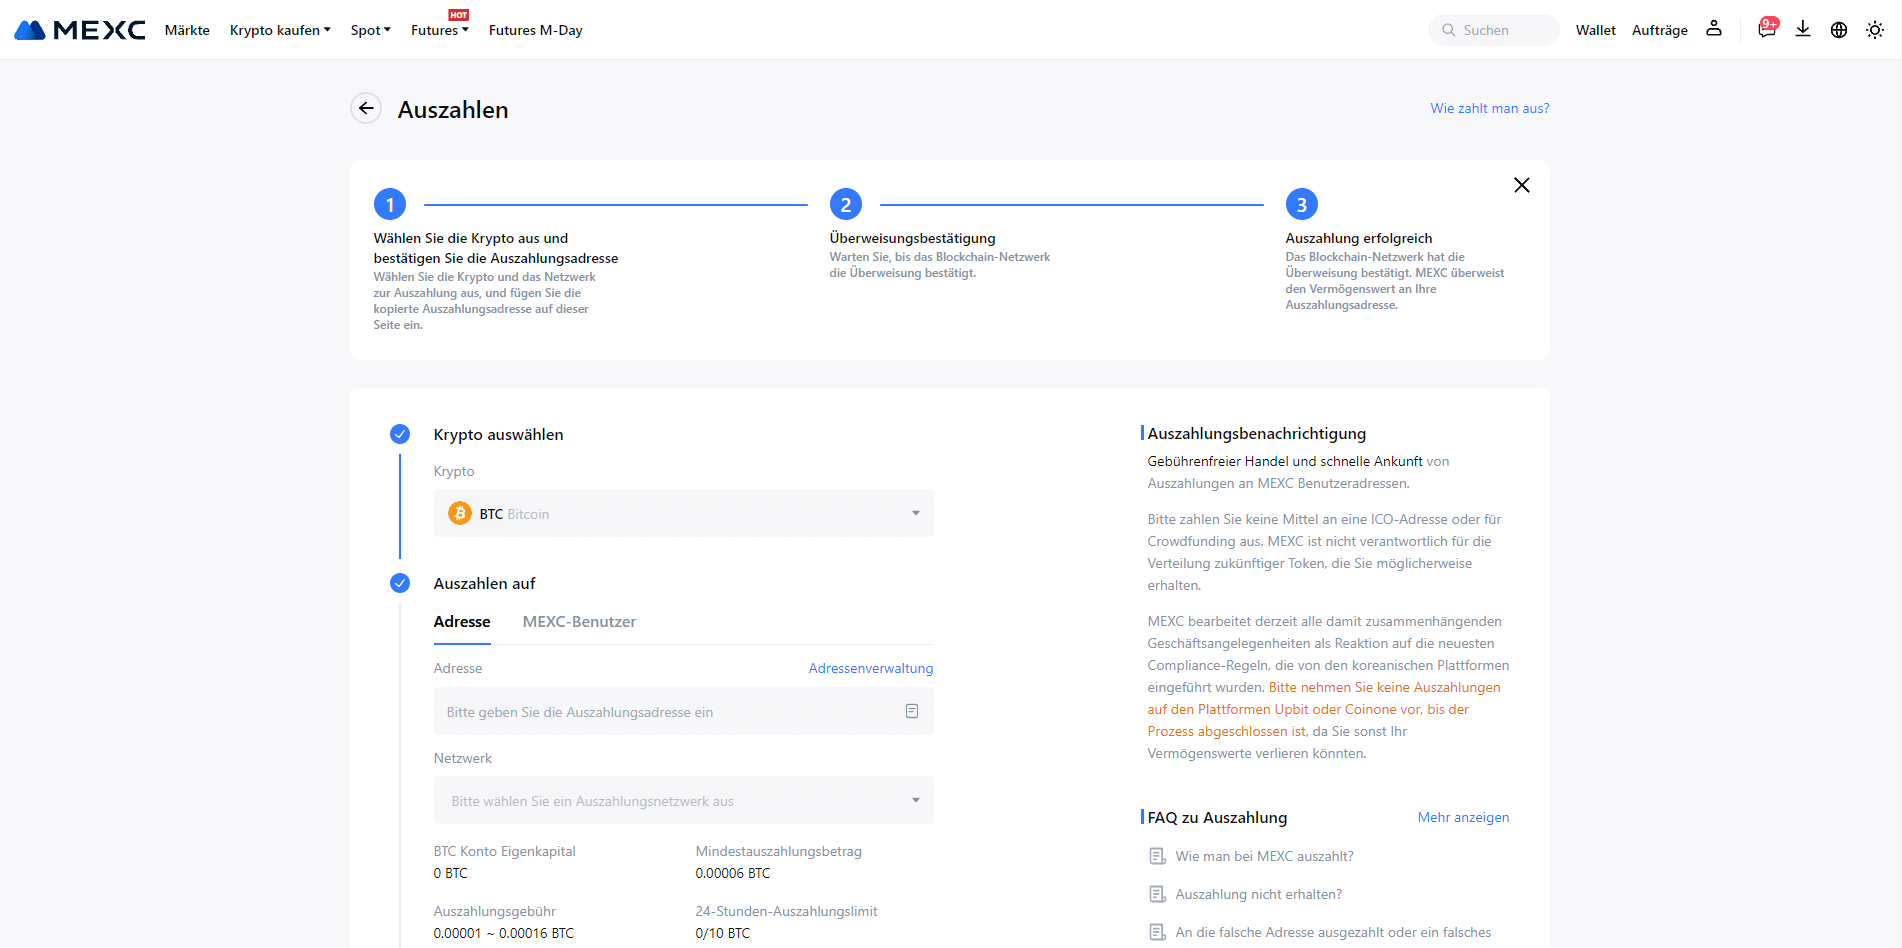The height and width of the screenshot is (948, 1902).
Task: Open the Krypto kaufen dropdown menu
Action: pos(280,30)
